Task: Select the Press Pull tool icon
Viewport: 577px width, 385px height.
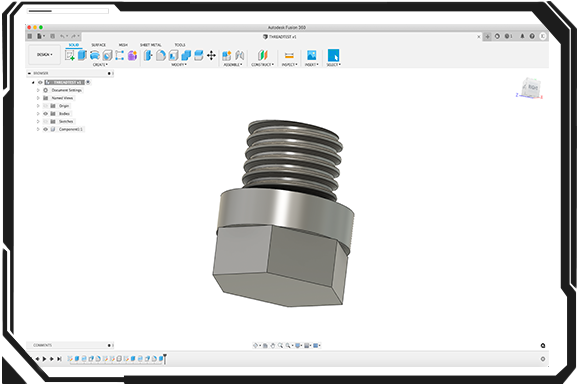Action: (148, 56)
